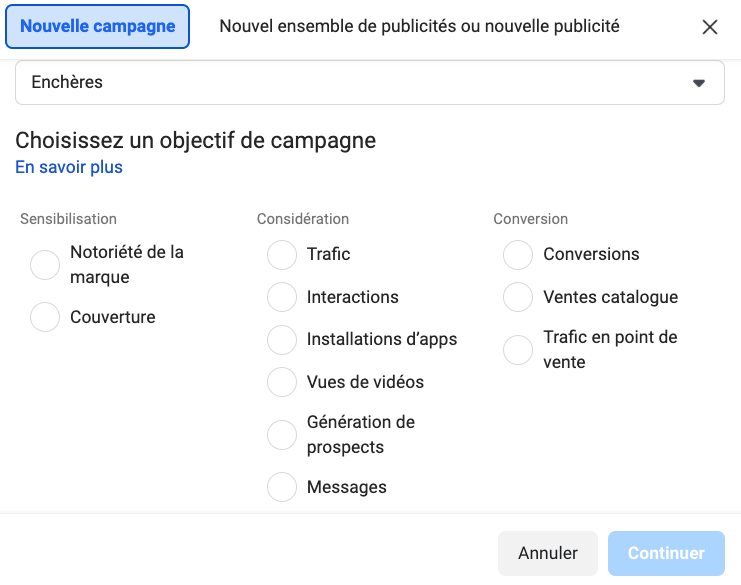Choose the Ventes catalogue objective
The image size is (741, 585).
[518, 297]
